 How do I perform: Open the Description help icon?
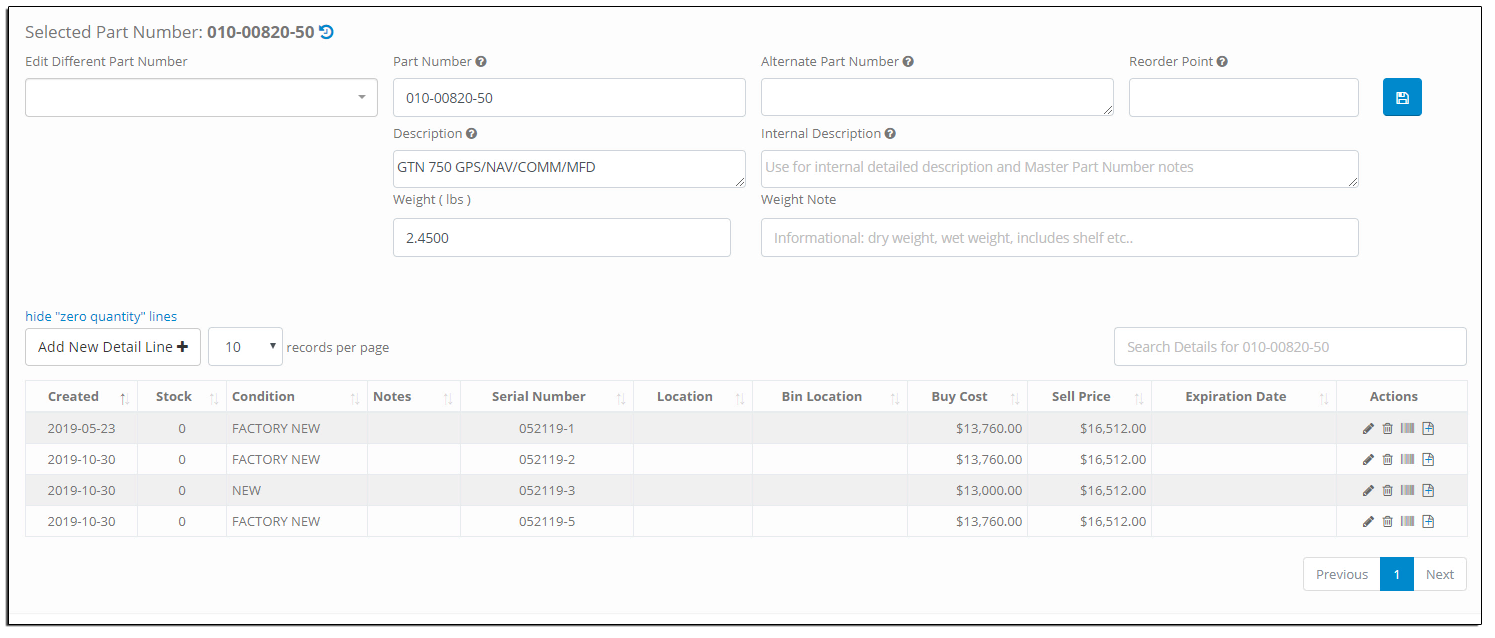tap(471, 134)
